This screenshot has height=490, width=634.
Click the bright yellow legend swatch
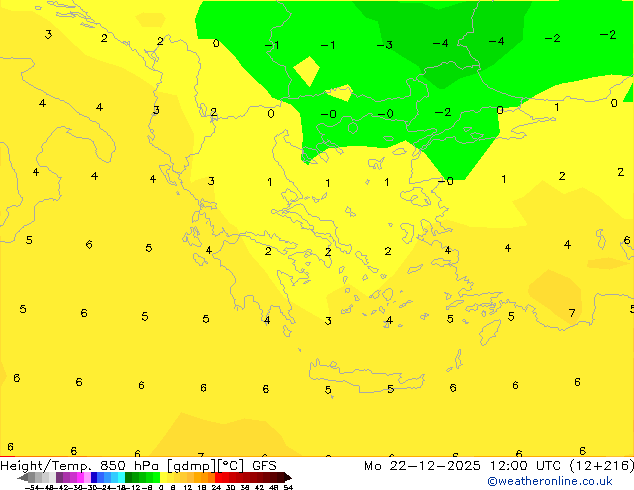click(x=163, y=477)
